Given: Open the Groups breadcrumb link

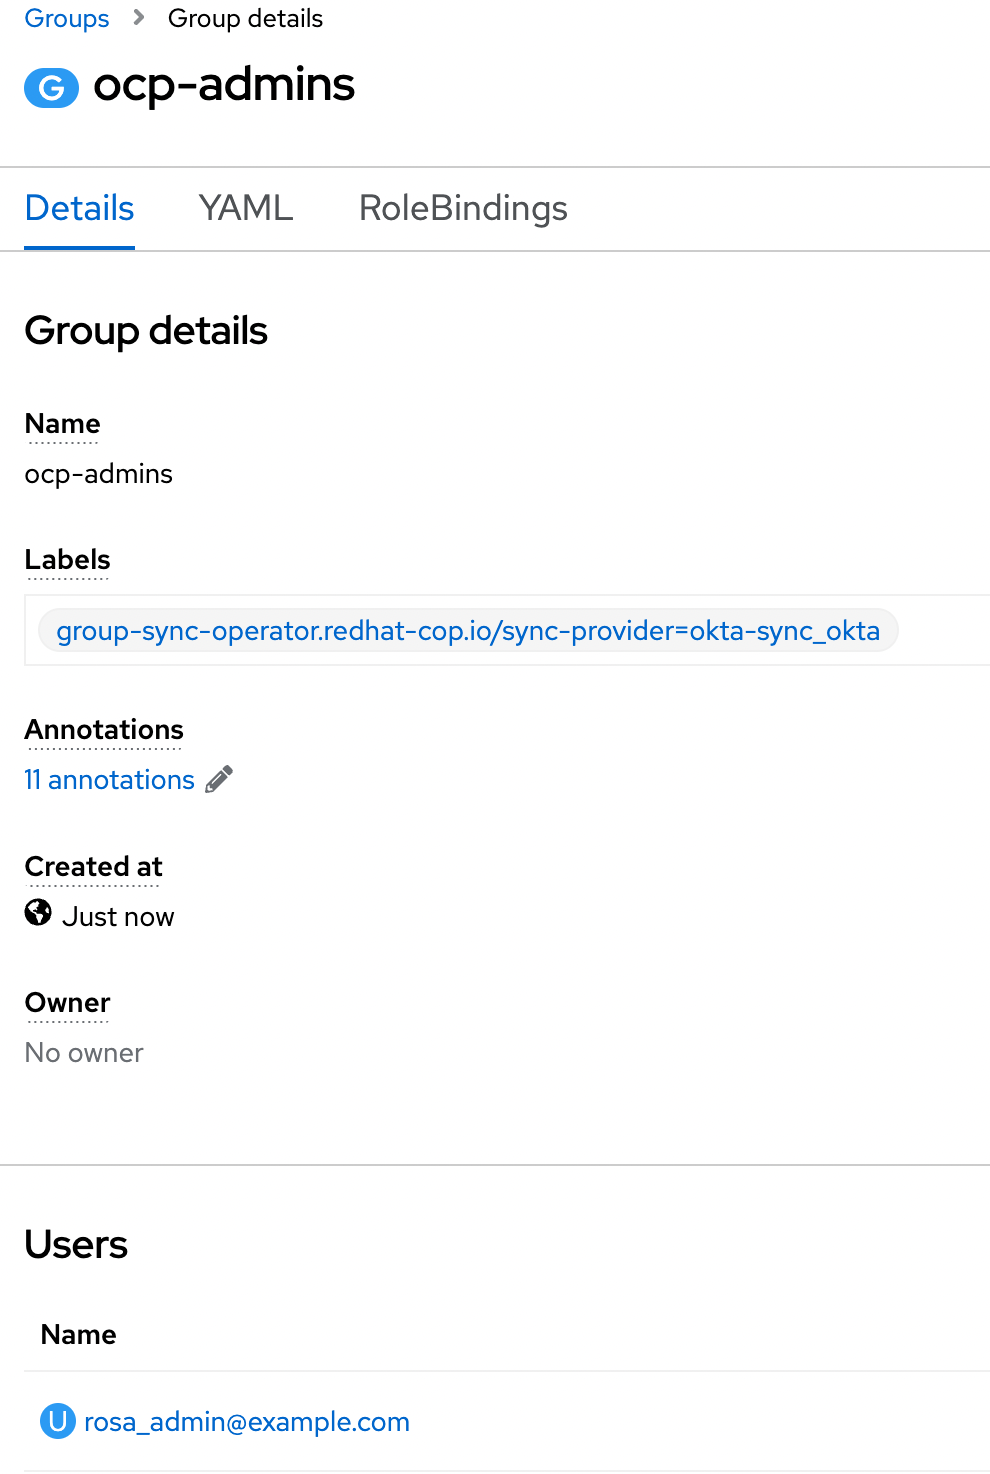Looking at the screenshot, I should 66,17.
